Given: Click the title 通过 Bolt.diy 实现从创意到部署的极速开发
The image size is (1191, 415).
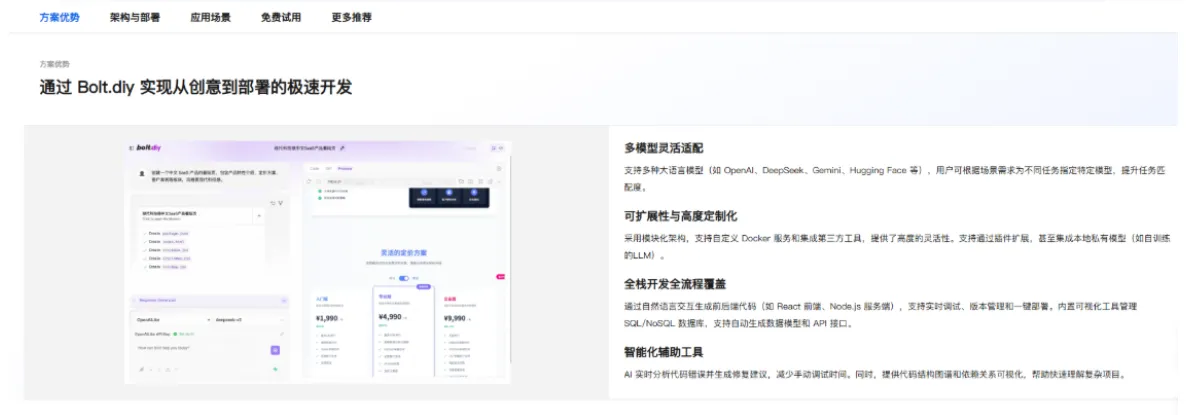Looking at the screenshot, I should (x=196, y=87).
